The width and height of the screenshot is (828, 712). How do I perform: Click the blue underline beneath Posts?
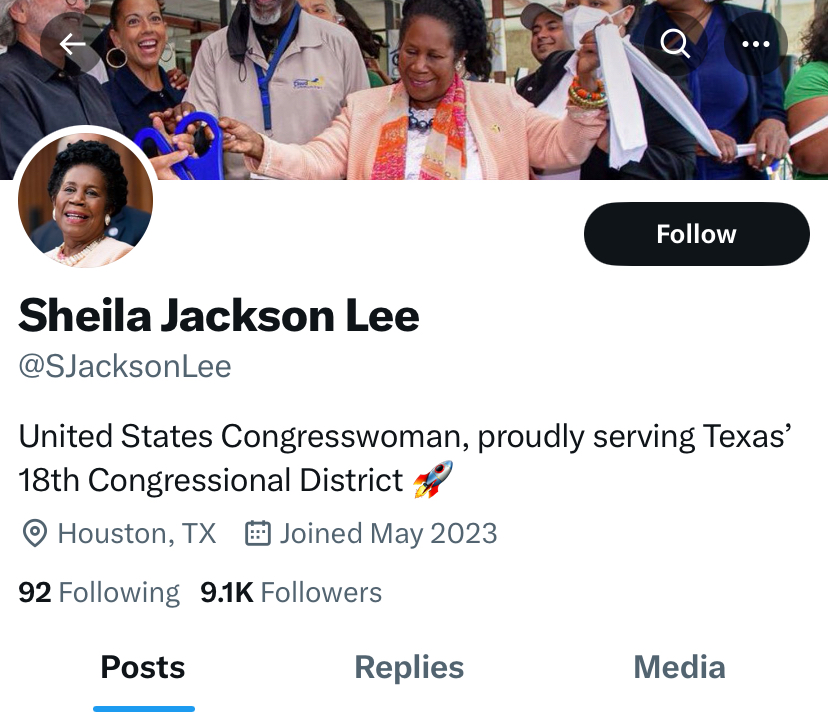point(144,709)
